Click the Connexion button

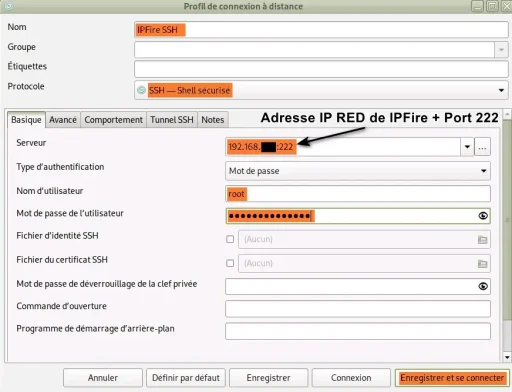(351, 378)
